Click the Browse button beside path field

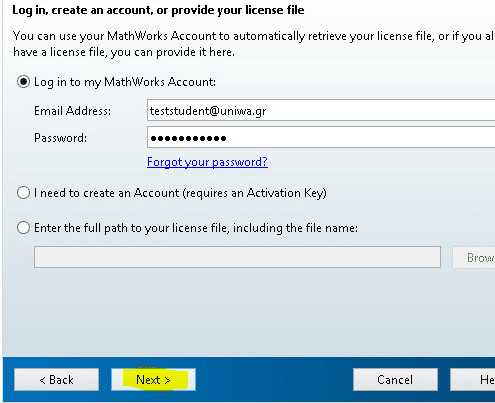pyautogui.click(x=474, y=257)
